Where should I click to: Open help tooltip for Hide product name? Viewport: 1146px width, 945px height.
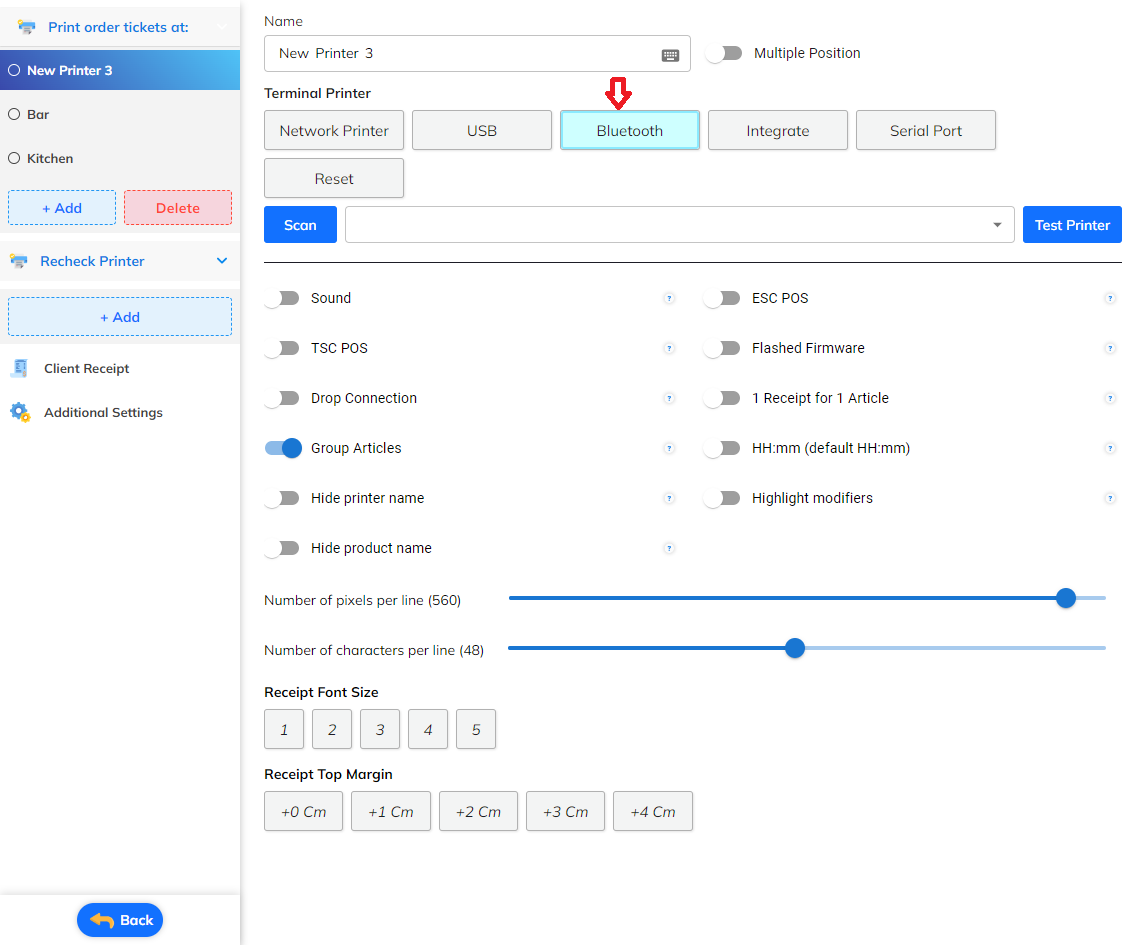(669, 548)
